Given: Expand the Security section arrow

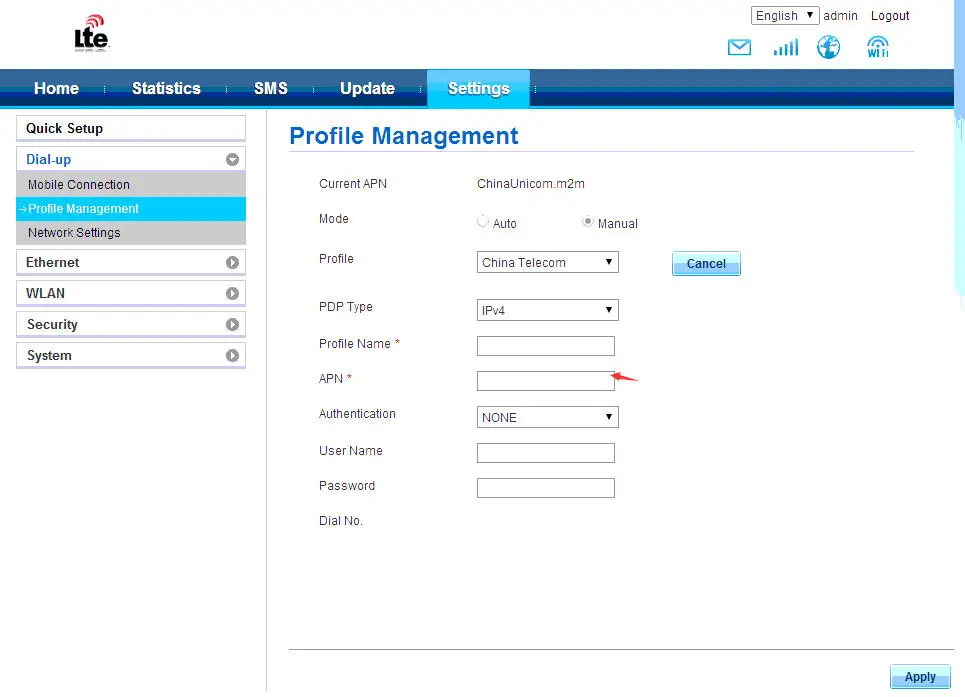Looking at the screenshot, I should click(x=232, y=324).
